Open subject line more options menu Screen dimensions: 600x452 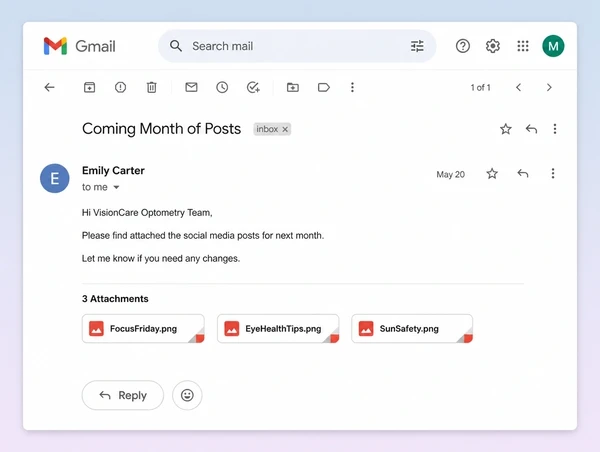click(x=555, y=129)
